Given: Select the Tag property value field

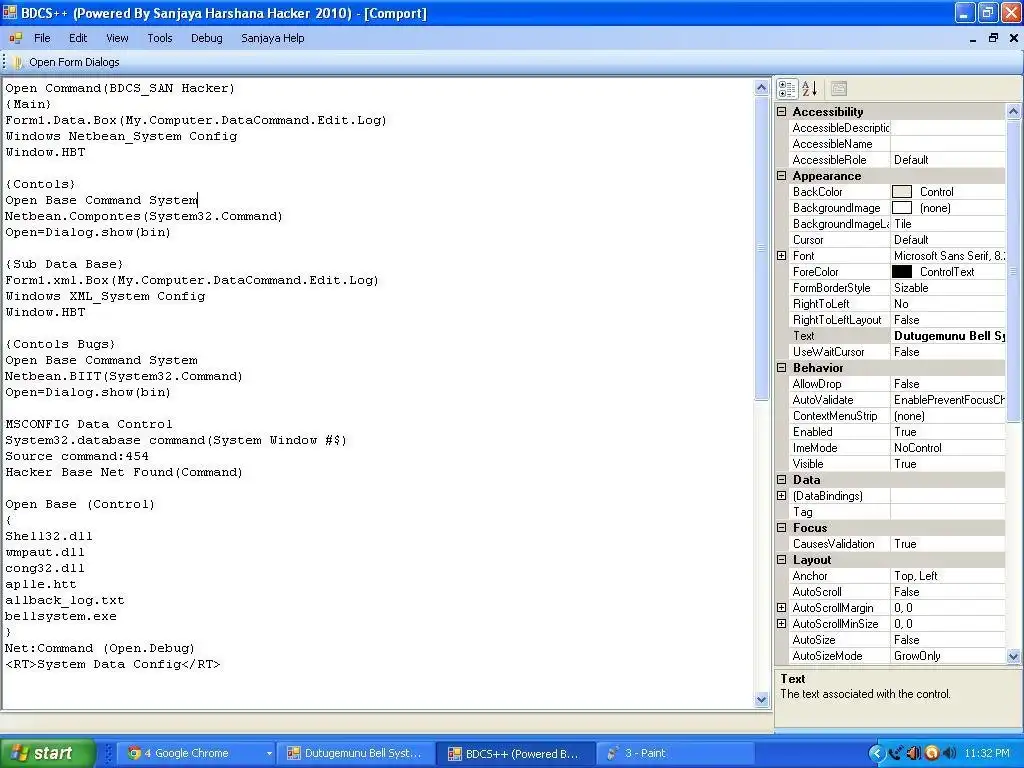Looking at the screenshot, I should 948,512.
